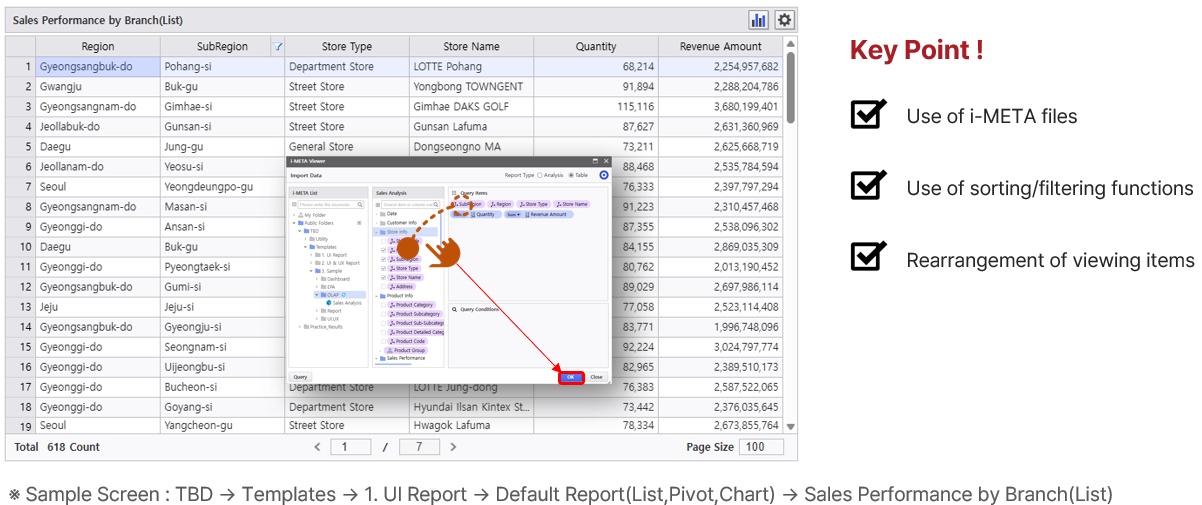Select the Table report type radio
Screen dimensions: 1202x505
pos(570,175)
